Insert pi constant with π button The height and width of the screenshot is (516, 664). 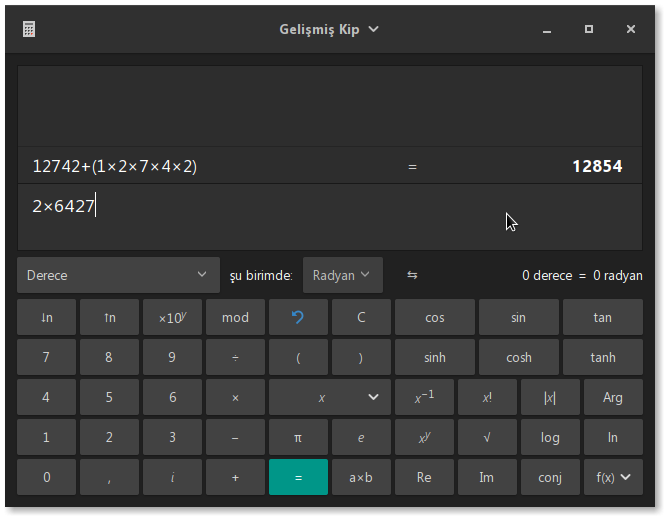[298, 437]
